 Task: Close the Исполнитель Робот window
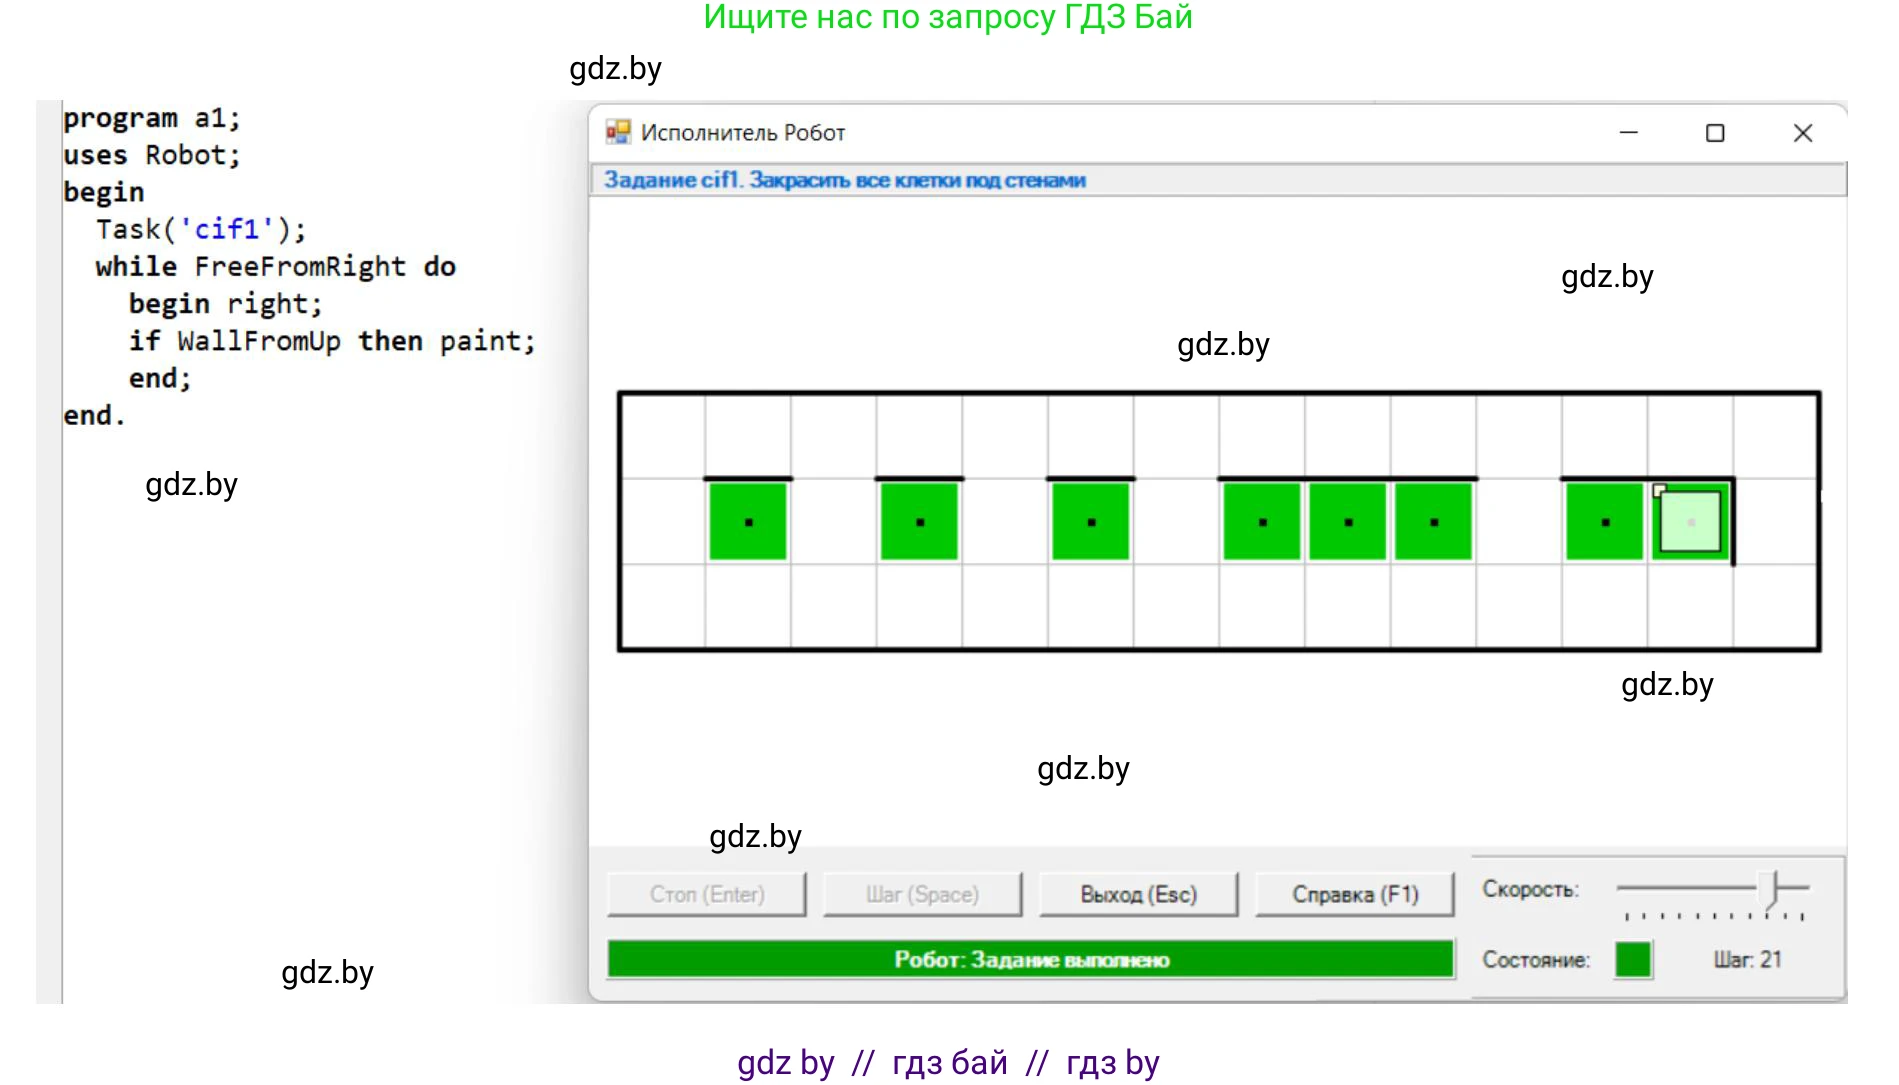point(1802,133)
